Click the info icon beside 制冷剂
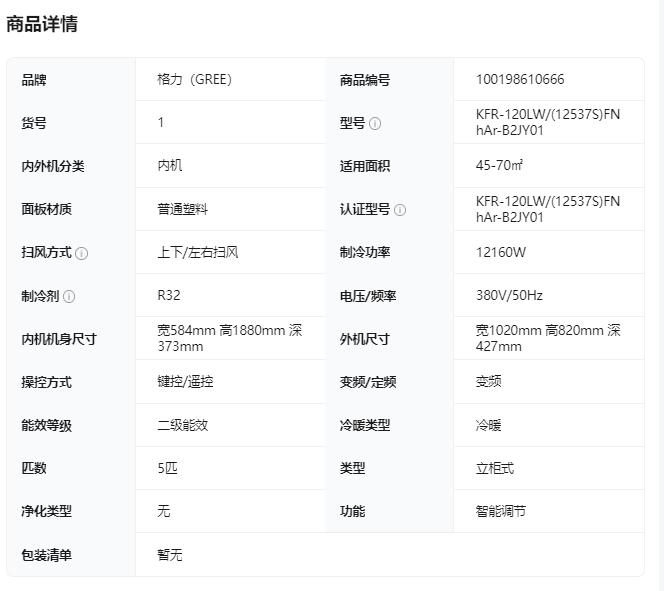The height and width of the screenshot is (591, 664). pos(69,296)
